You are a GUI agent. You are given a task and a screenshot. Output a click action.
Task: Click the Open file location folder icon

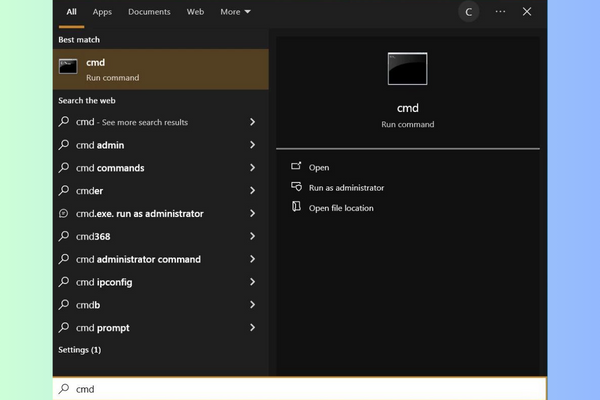pyautogui.click(x=296, y=207)
